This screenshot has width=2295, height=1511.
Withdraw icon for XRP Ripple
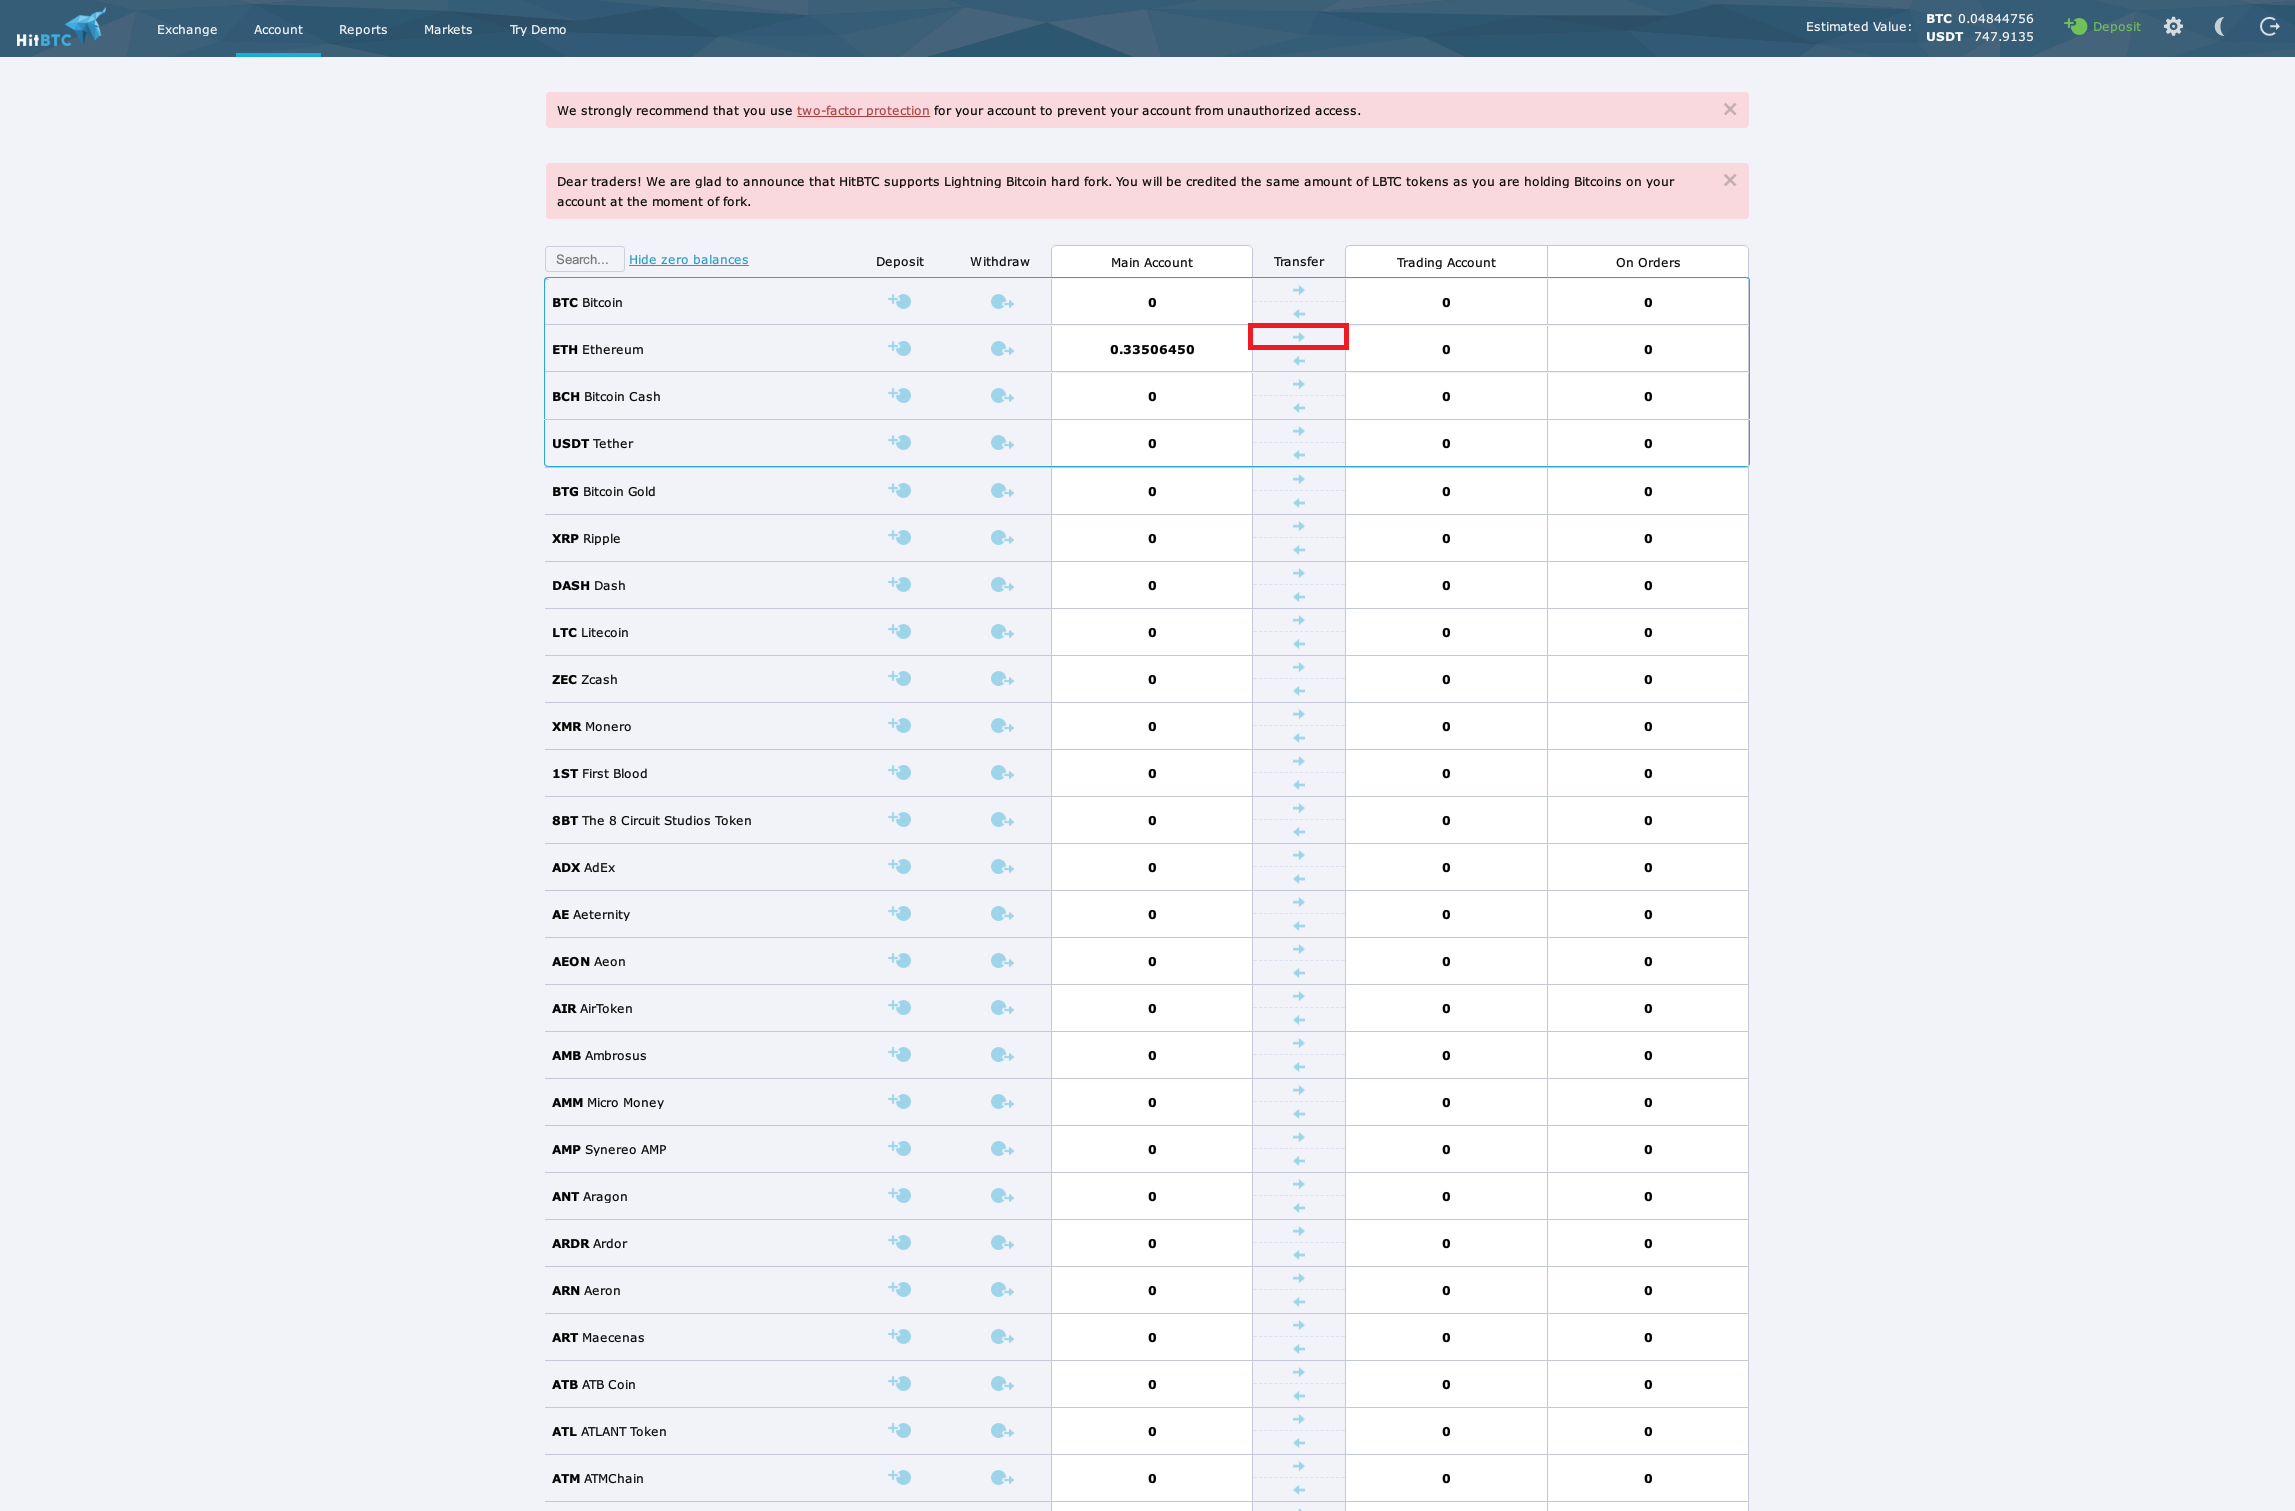point(1002,538)
